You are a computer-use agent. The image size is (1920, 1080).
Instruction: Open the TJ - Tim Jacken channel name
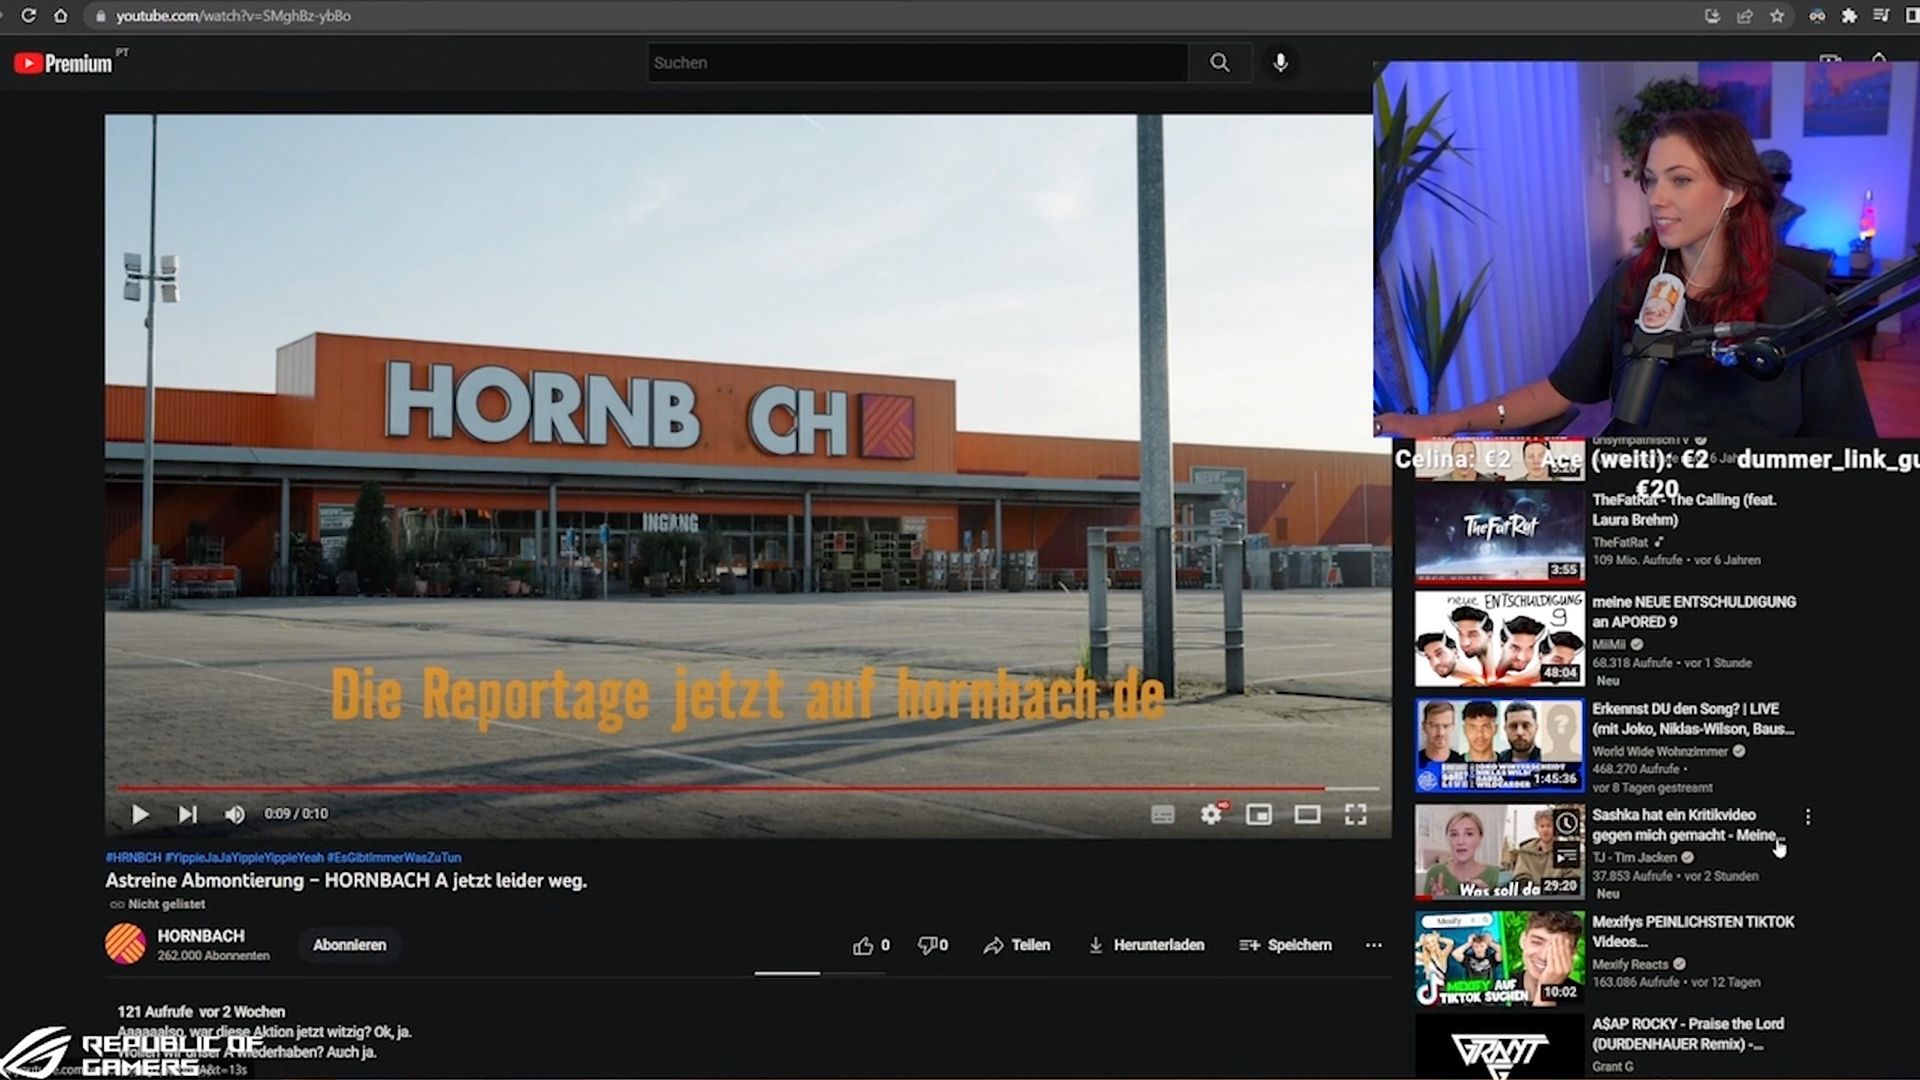pos(1634,857)
